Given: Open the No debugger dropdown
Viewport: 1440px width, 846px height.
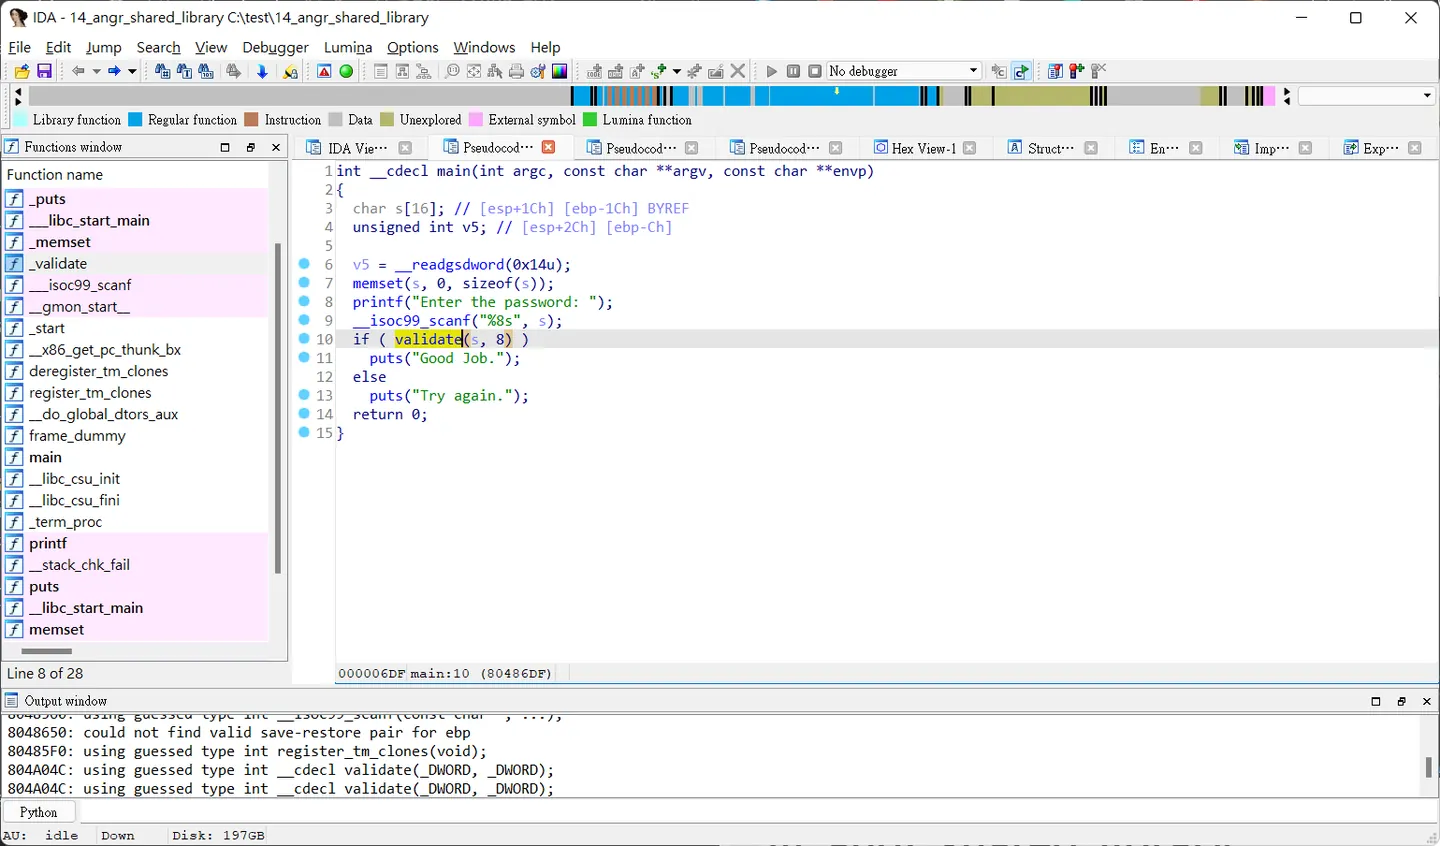Looking at the screenshot, I should point(904,71).
